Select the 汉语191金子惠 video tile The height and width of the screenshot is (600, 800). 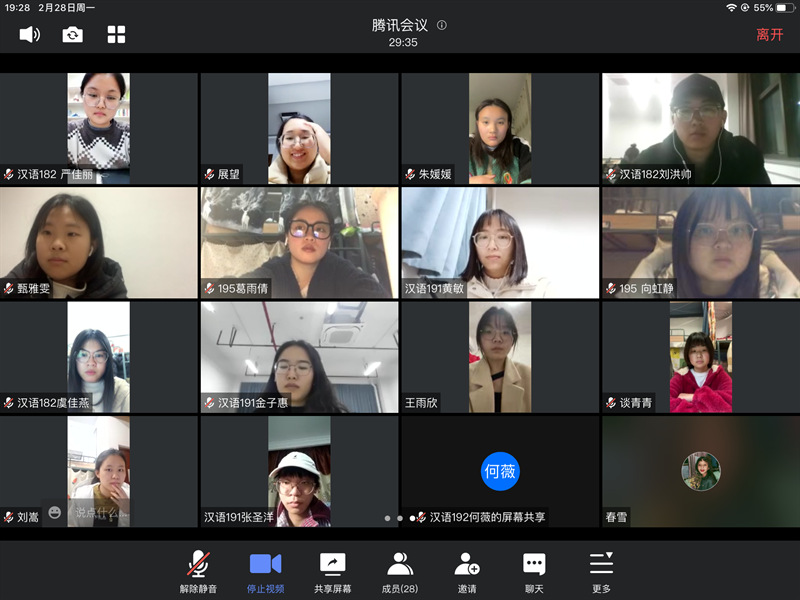pos(299,357)
